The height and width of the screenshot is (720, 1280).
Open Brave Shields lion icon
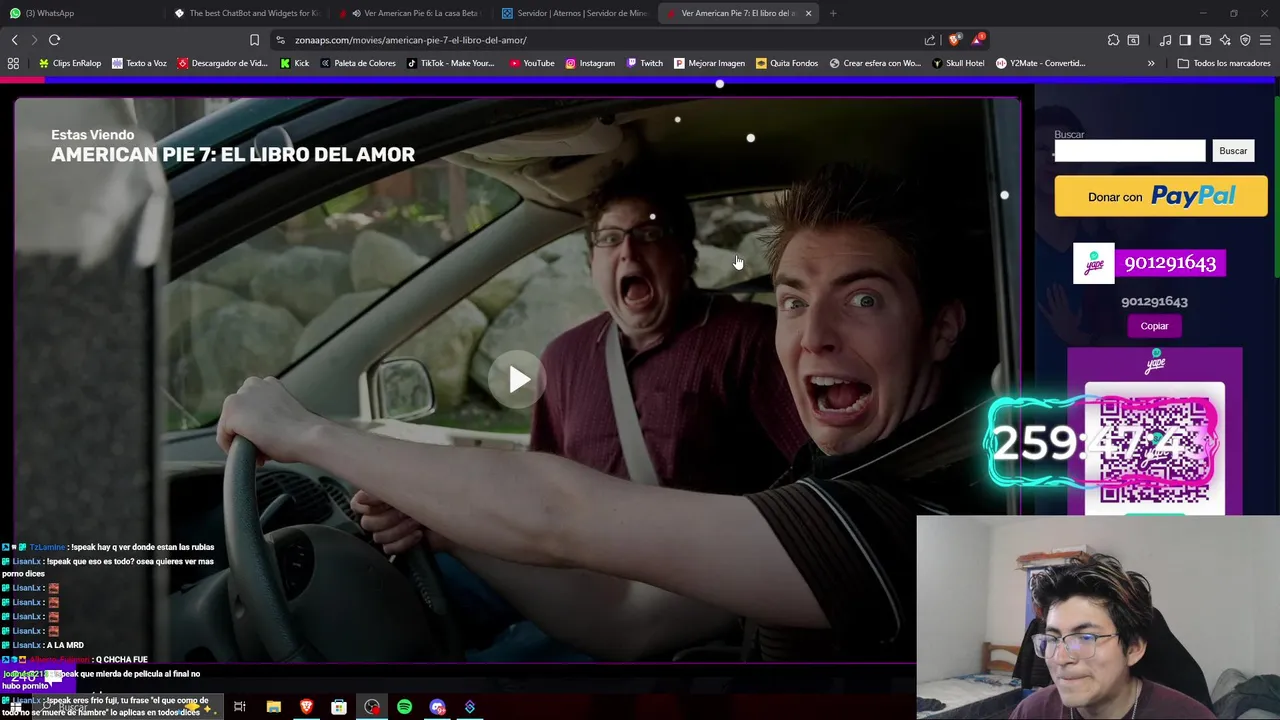(955, 40)
